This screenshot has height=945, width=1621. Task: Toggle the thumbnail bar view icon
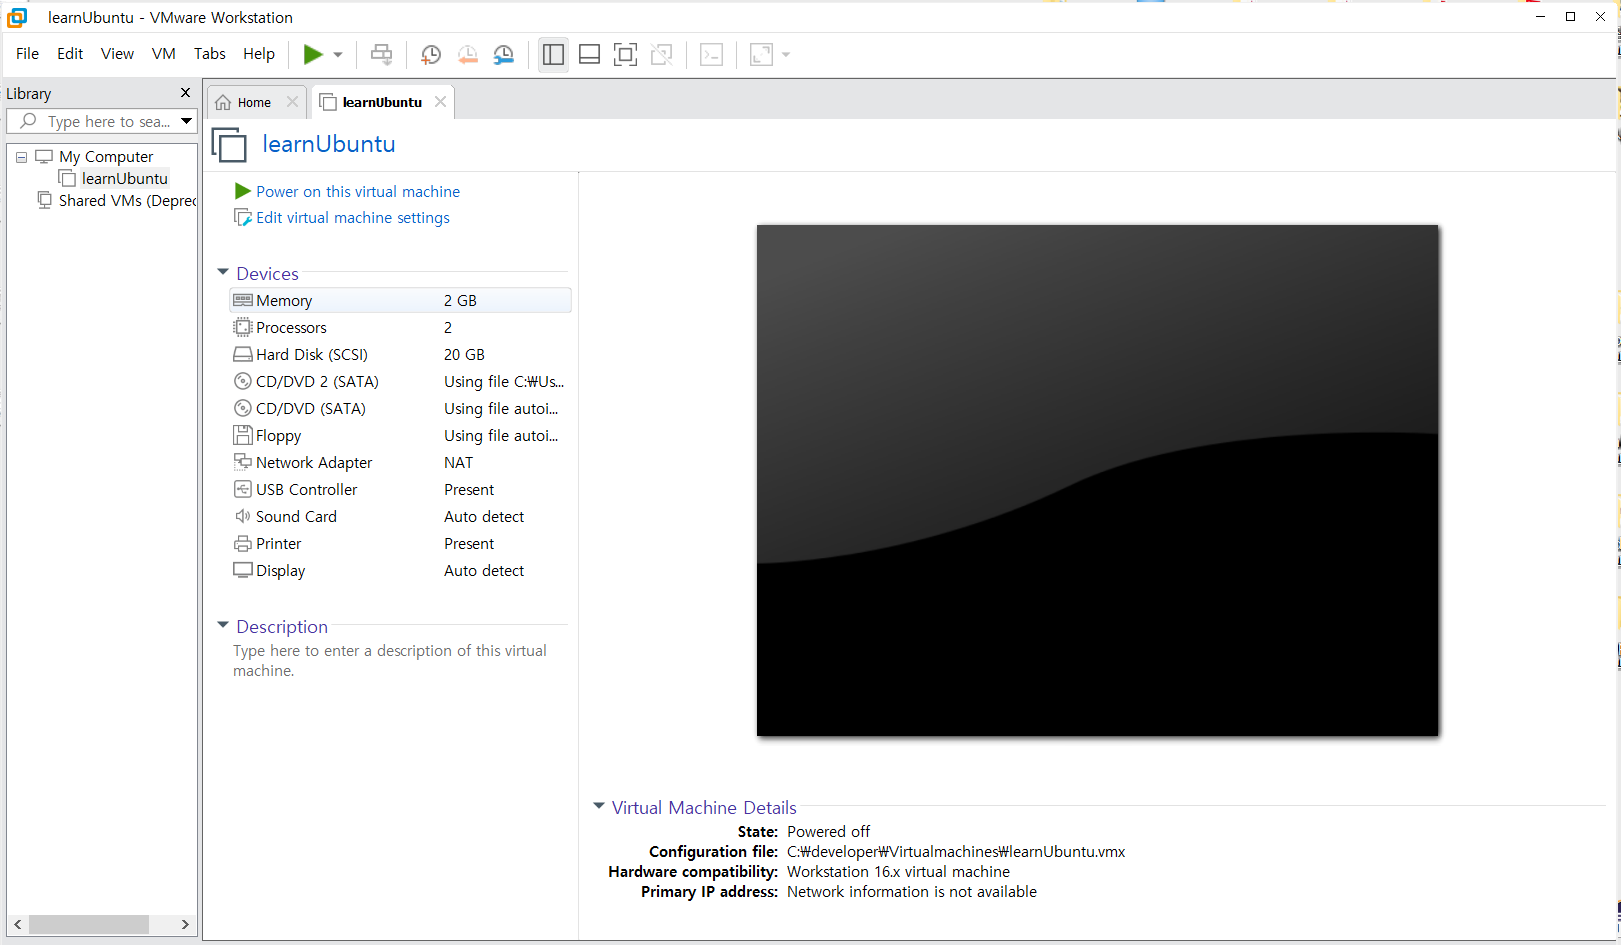tap(590, 54)
